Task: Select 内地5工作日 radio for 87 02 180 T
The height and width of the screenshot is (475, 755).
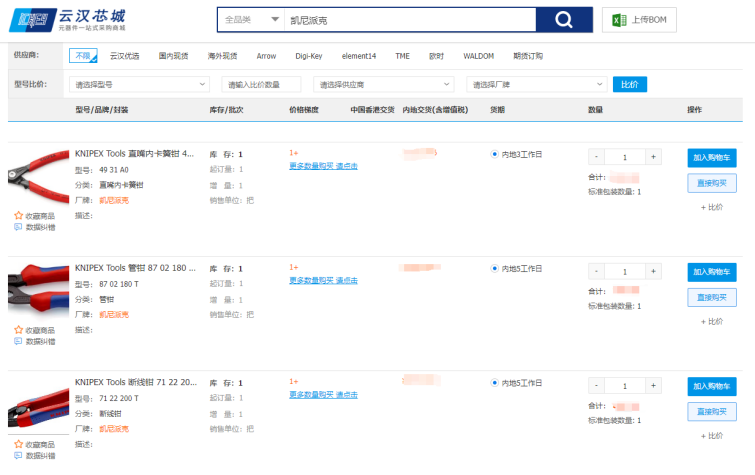Action: 495,268
